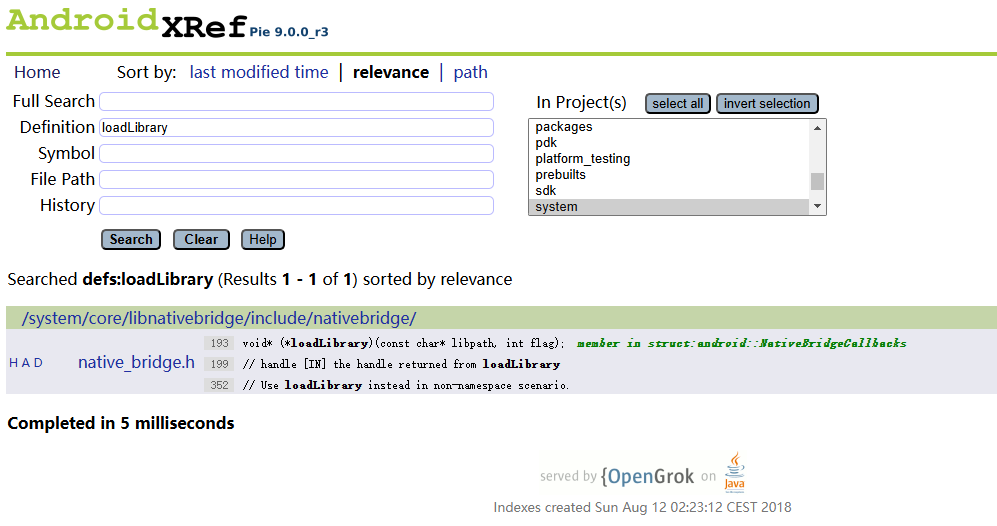Sort results by relevance
997x526 pixels.
(390, 73)
